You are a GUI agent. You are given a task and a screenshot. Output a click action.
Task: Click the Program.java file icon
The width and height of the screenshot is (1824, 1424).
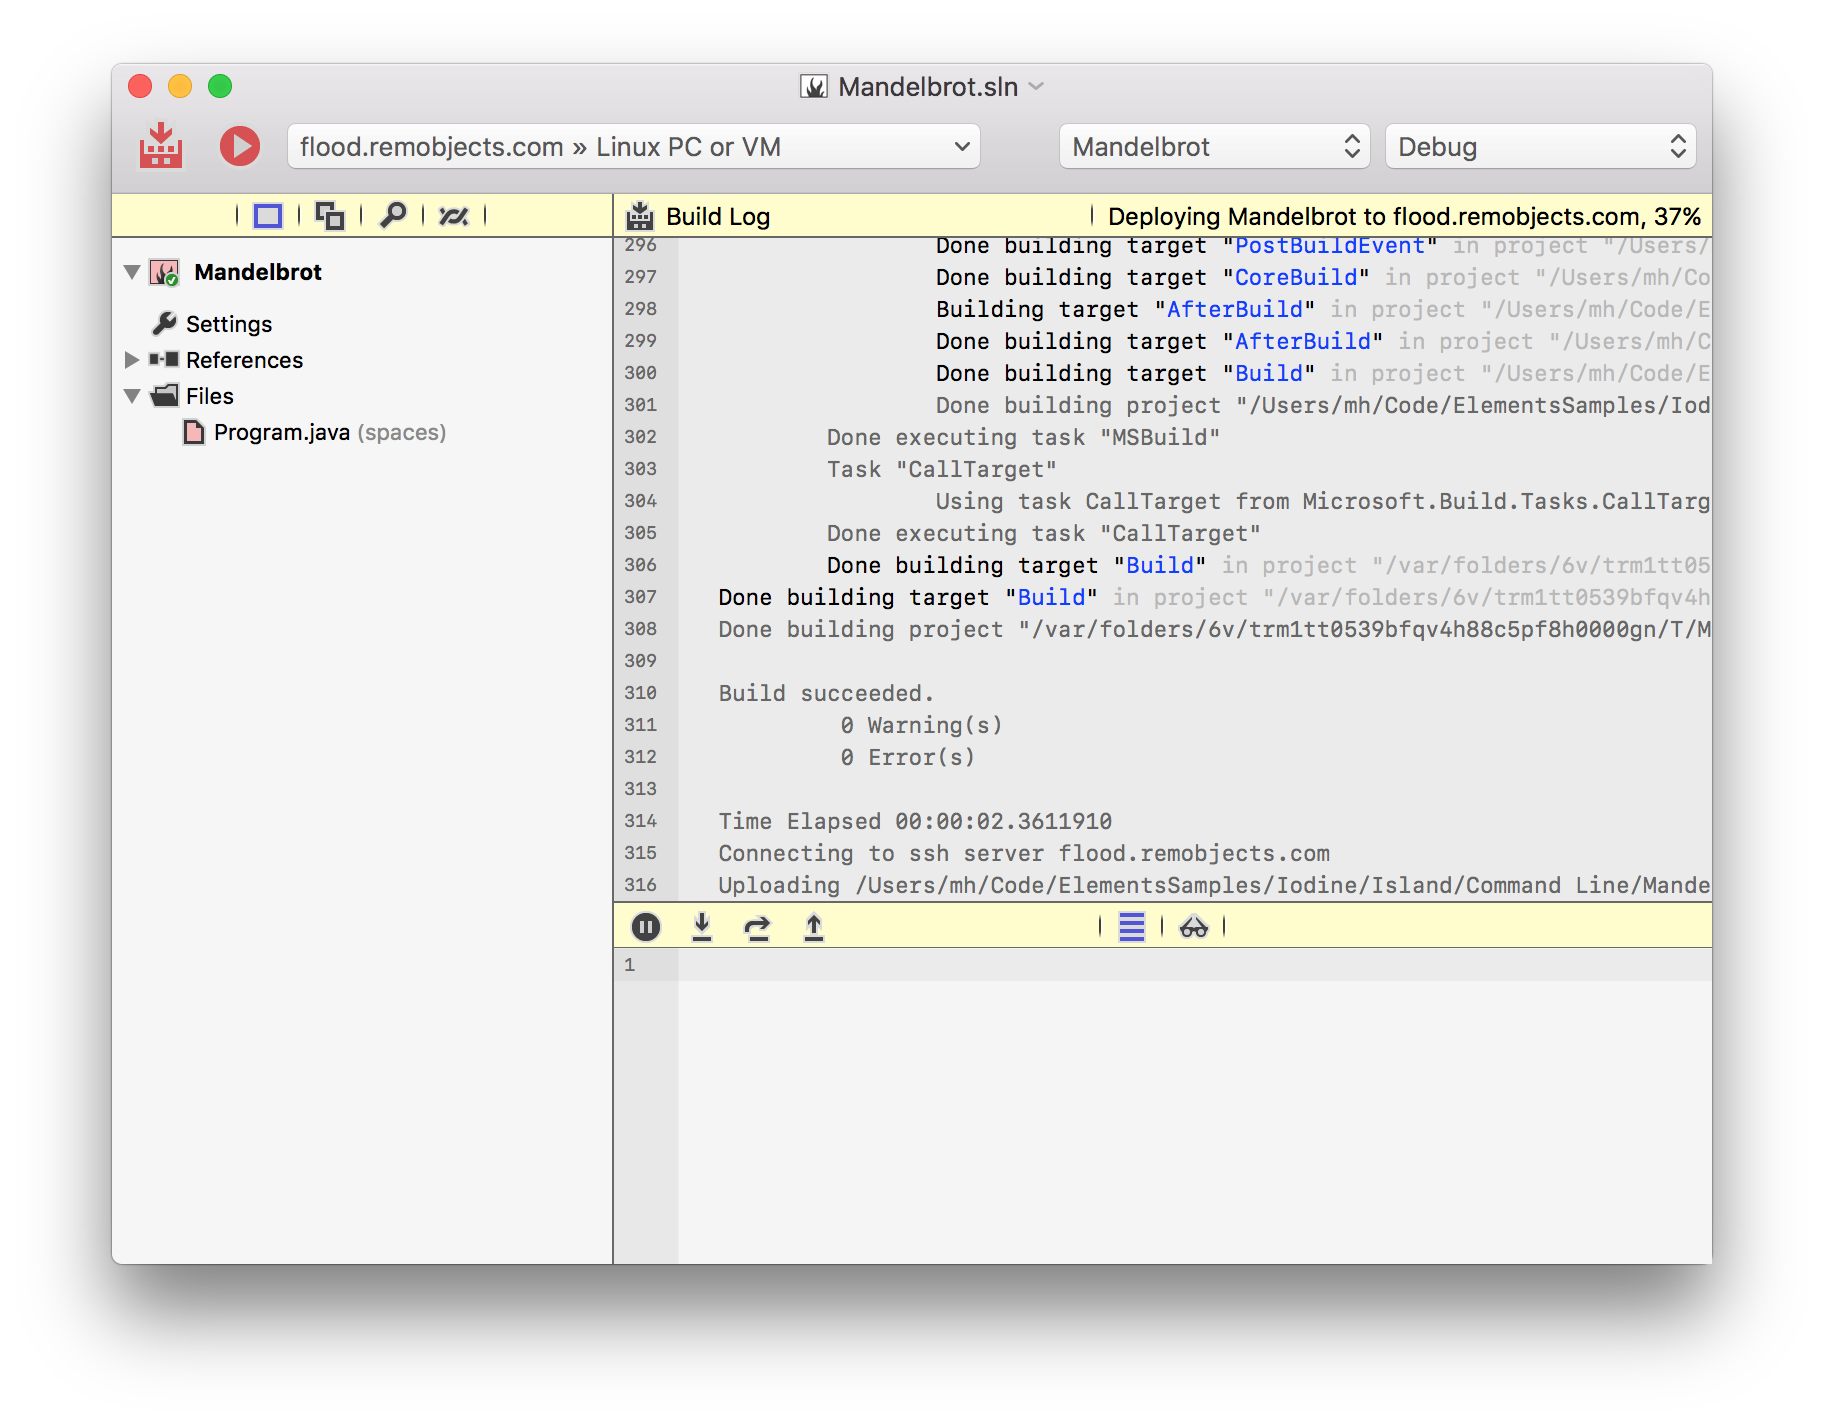[x=194, y=432]
